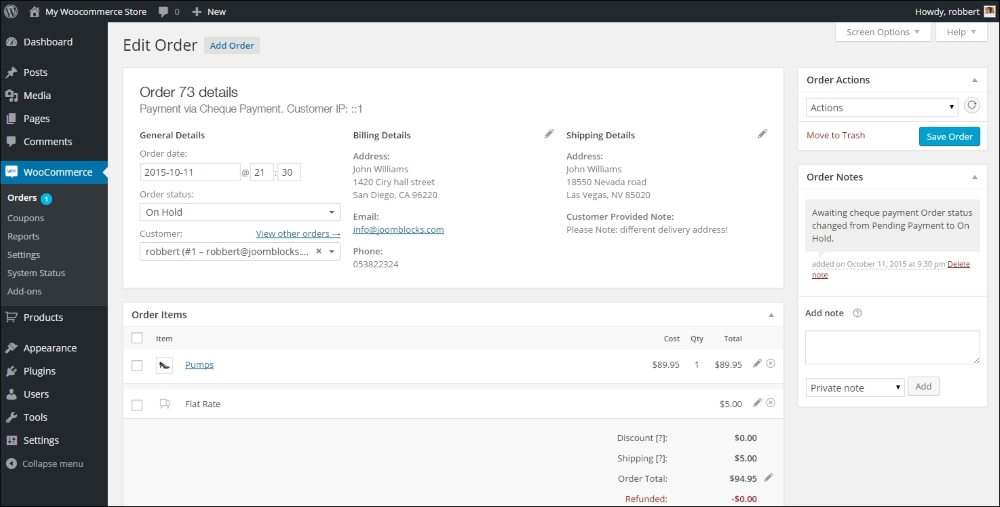Viewport: 1000px width, 507px height.
Task: Open System Status submenu
Action: 36,273
